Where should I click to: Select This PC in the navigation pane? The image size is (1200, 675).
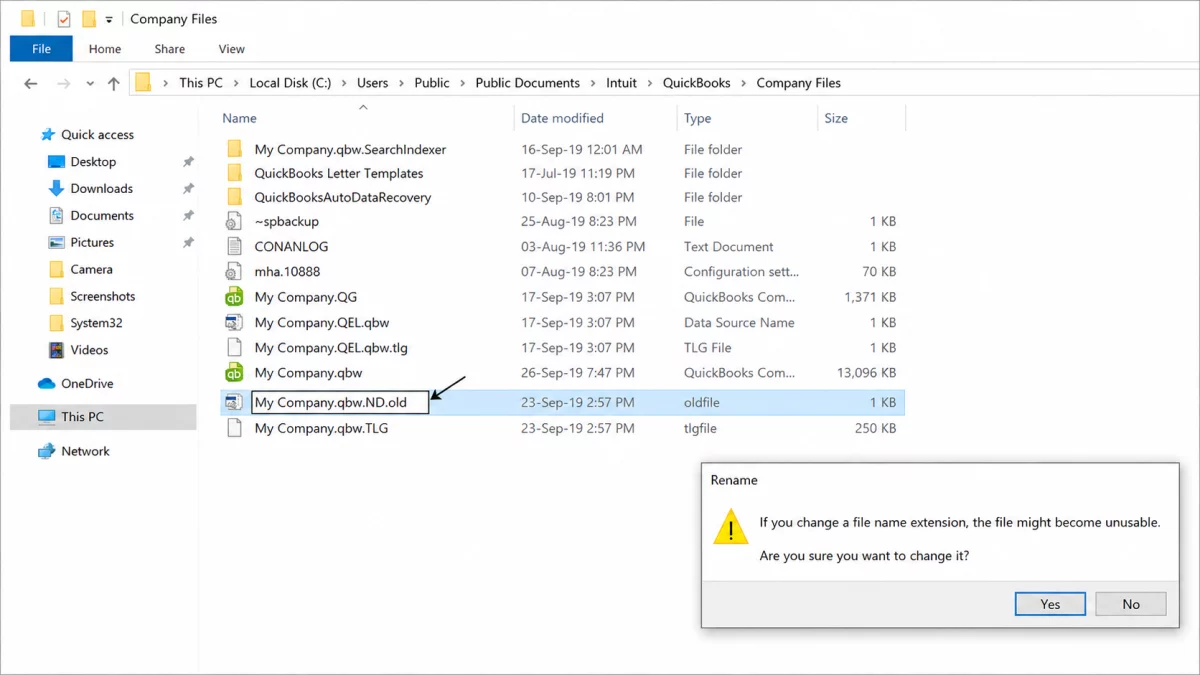click(103, 417)
